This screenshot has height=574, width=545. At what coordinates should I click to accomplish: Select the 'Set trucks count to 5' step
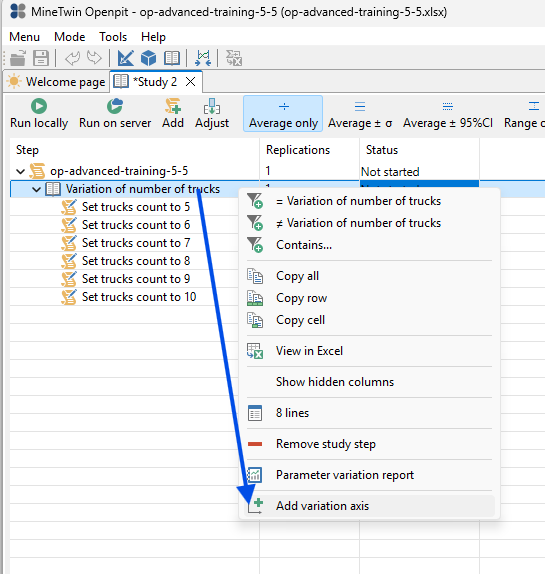pyautogui.click(x=136, y=207)
